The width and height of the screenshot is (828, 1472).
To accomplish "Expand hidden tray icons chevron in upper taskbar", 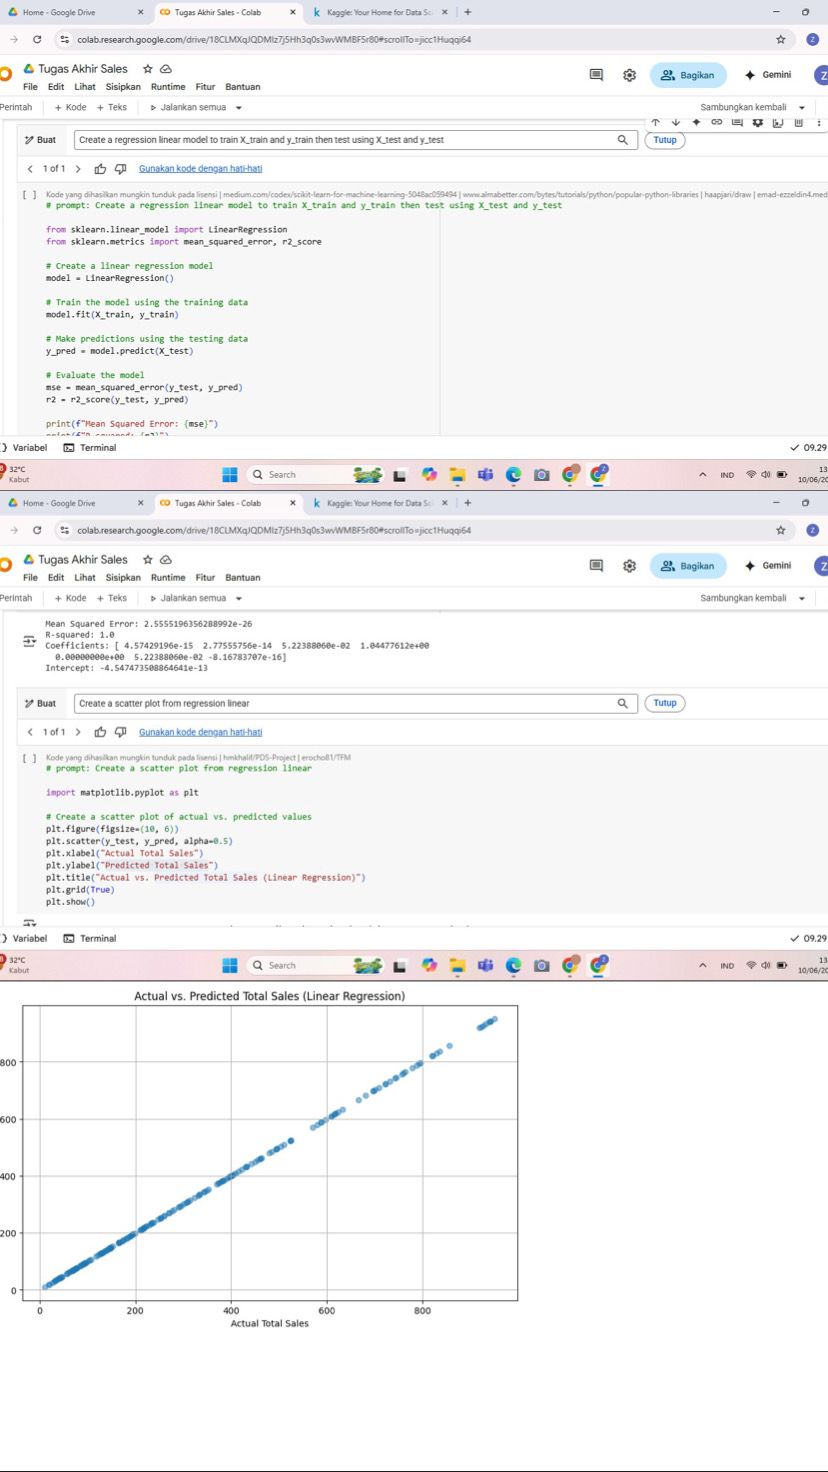I will tap(702, 475).
